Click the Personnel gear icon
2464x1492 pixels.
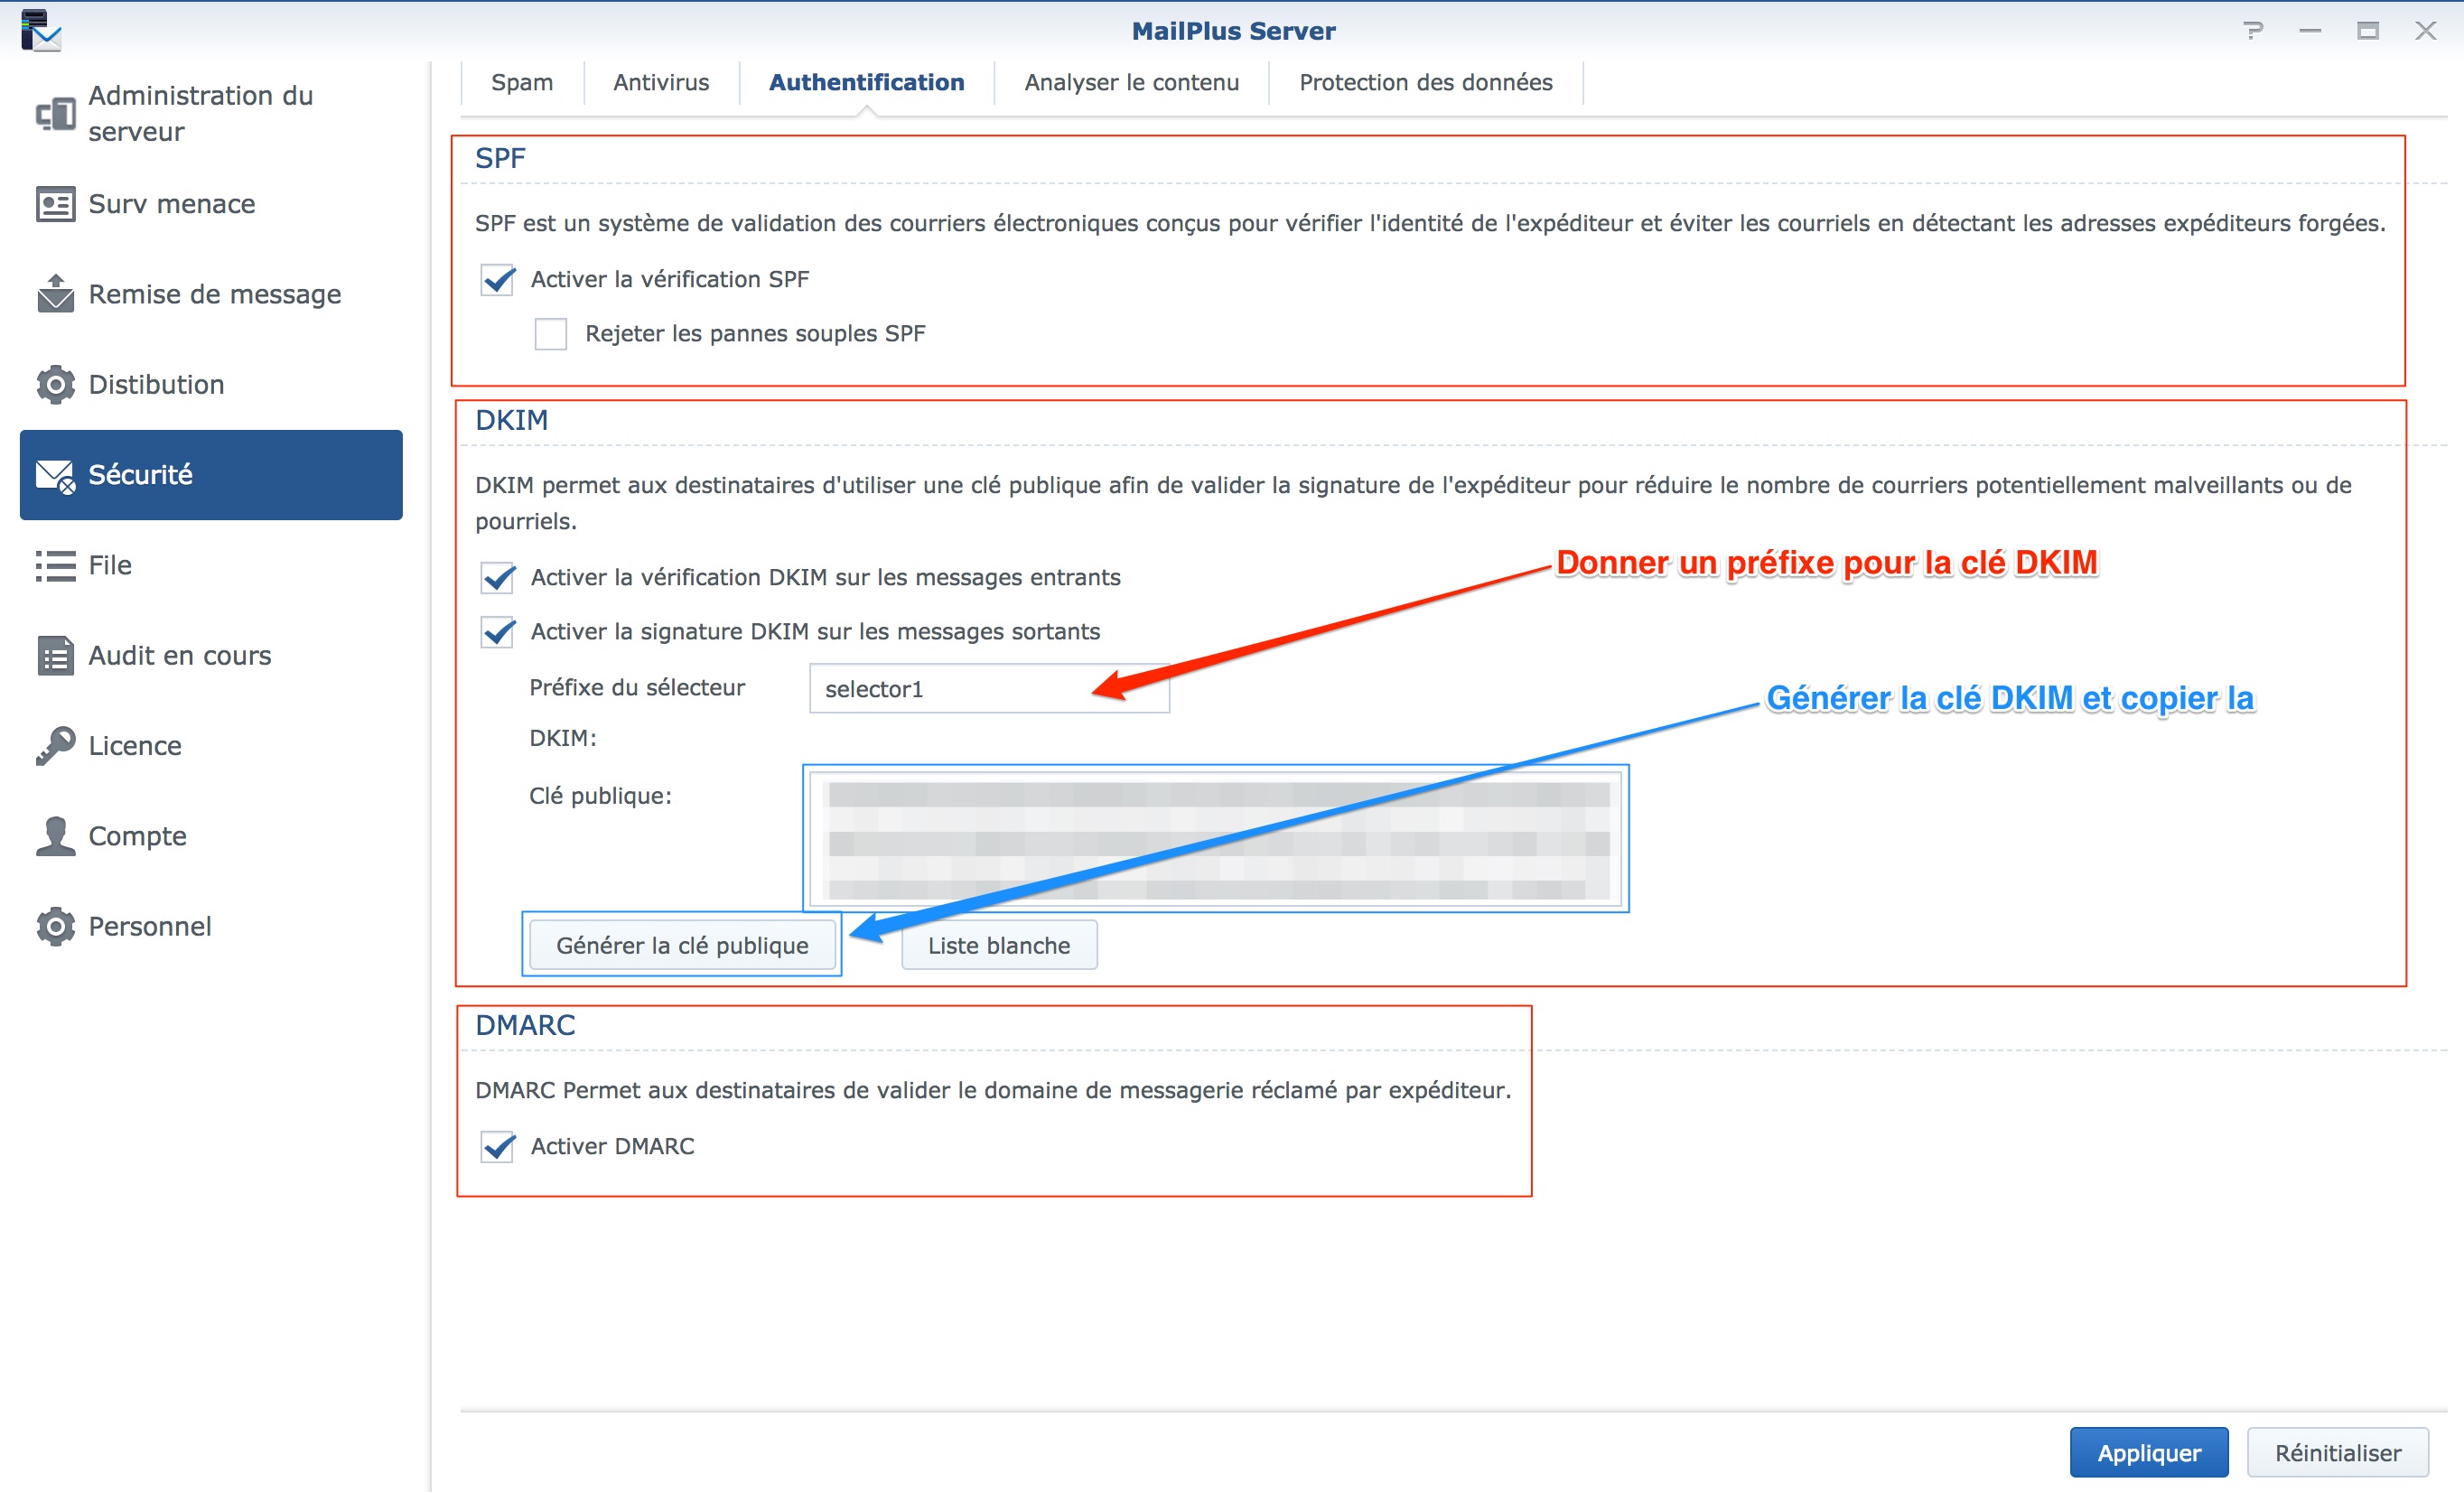coord(56,927)
